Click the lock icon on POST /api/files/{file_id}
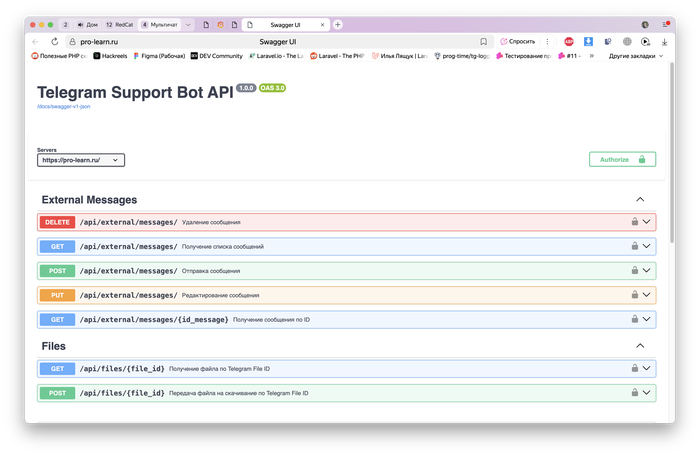Screen dimensions: 700x456 click(x=634, y=393)
